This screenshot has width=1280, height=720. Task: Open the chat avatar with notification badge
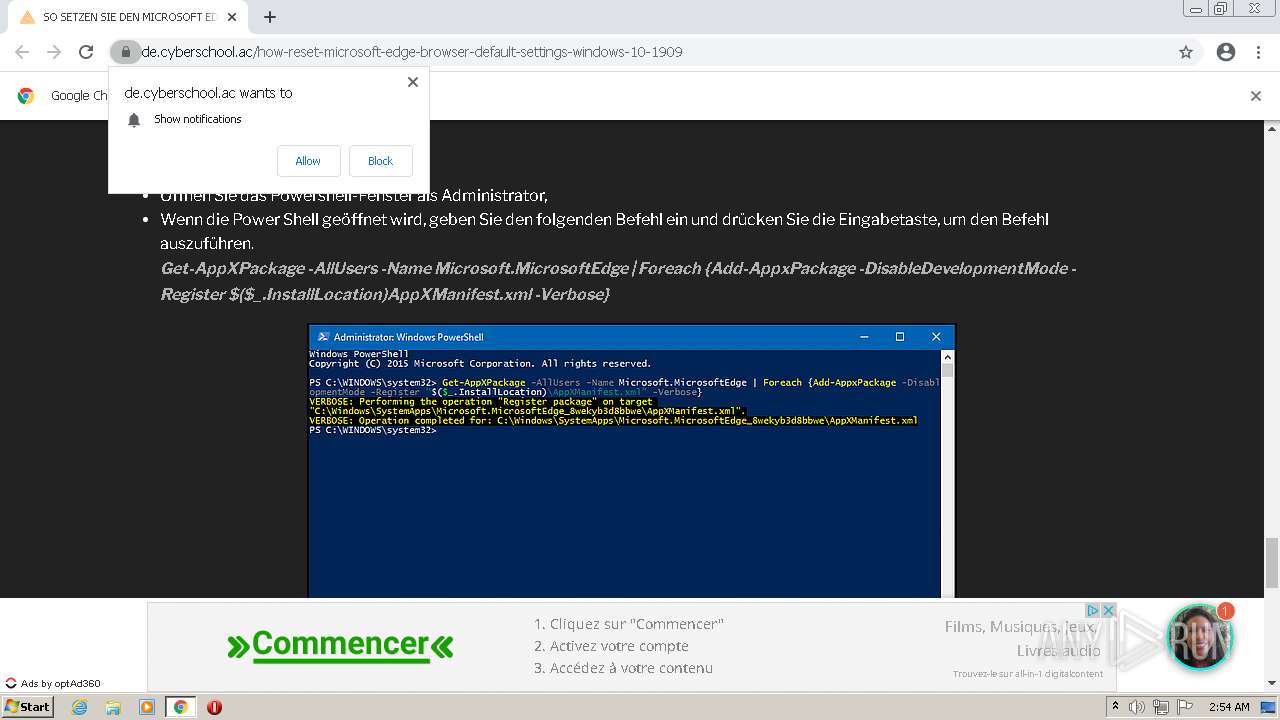coord(1200,636)
